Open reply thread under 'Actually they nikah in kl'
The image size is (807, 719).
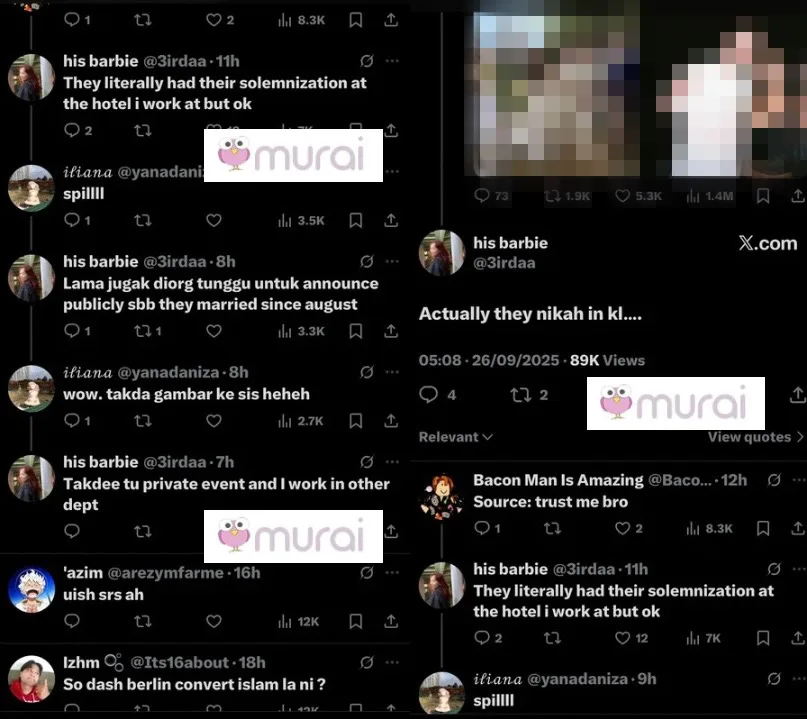pos(437,395)
